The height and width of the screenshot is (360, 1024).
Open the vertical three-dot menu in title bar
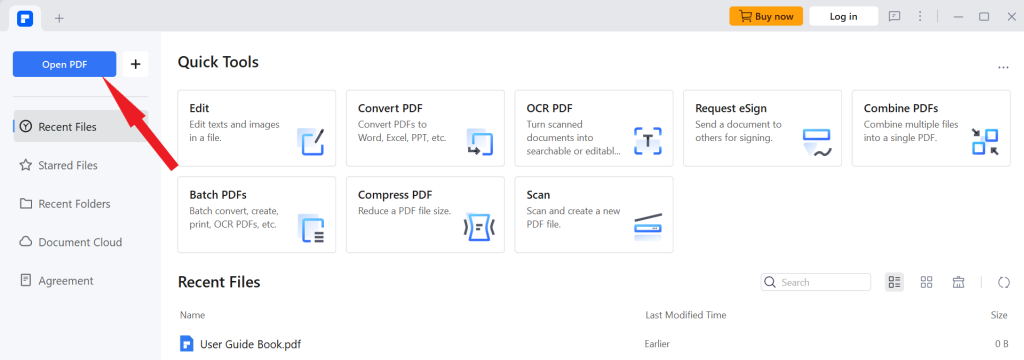[920, 16]
